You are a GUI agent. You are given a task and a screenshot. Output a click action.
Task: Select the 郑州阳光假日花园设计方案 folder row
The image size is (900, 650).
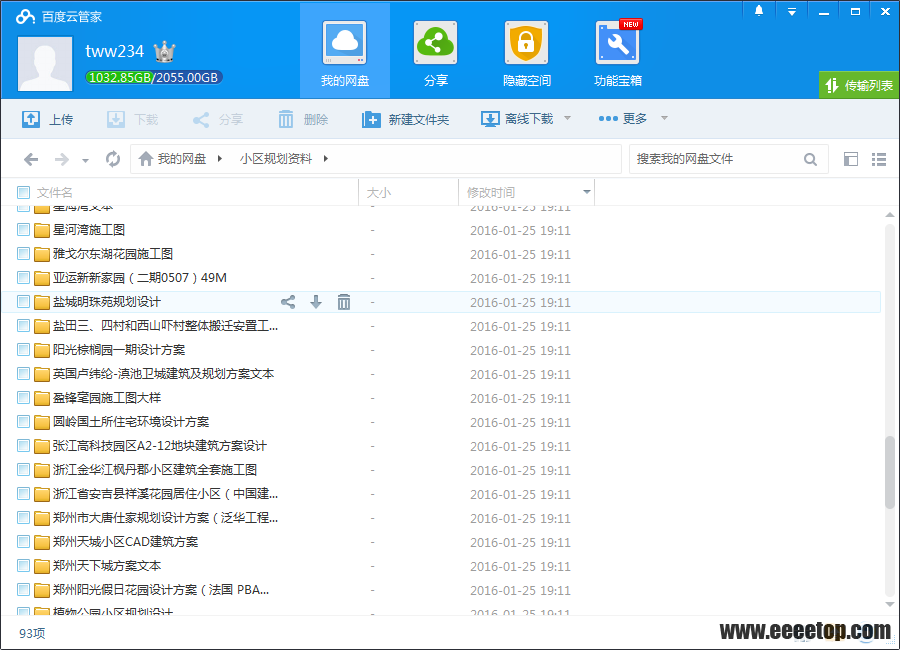[x=441, y=590]
